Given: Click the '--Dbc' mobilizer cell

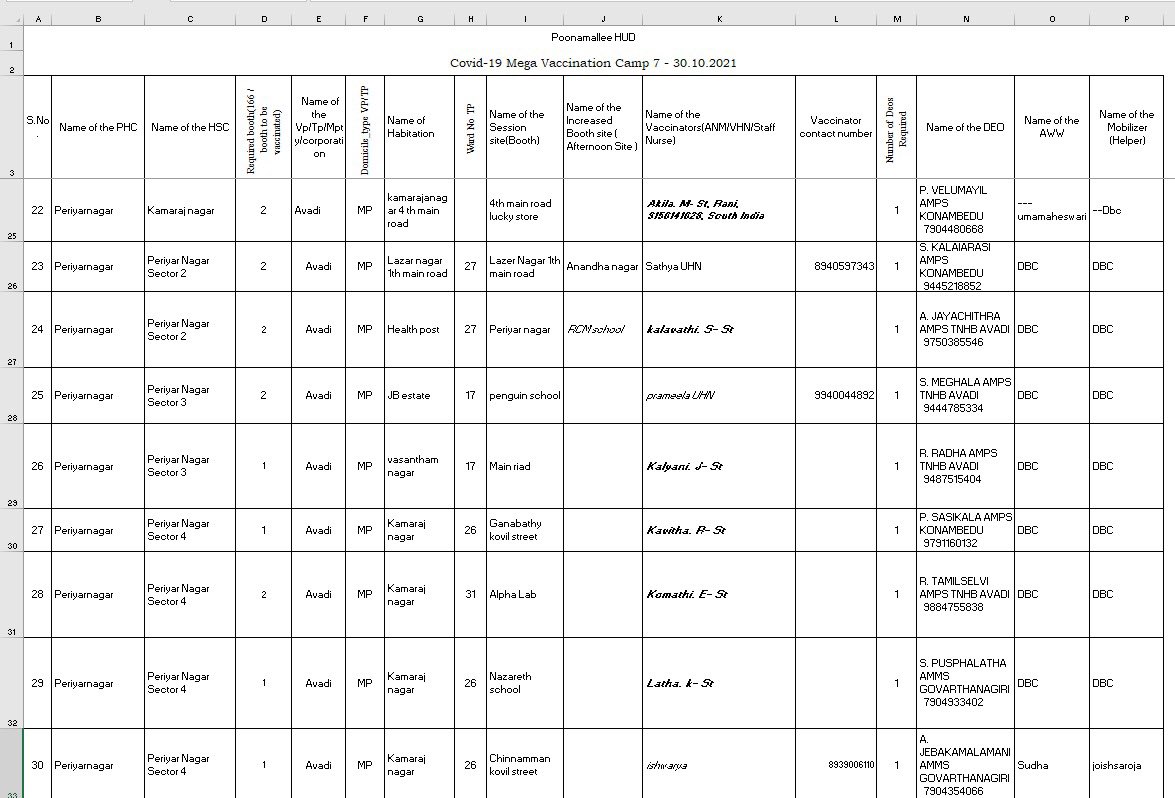Looking at the screenshot, I should 1126,211.
